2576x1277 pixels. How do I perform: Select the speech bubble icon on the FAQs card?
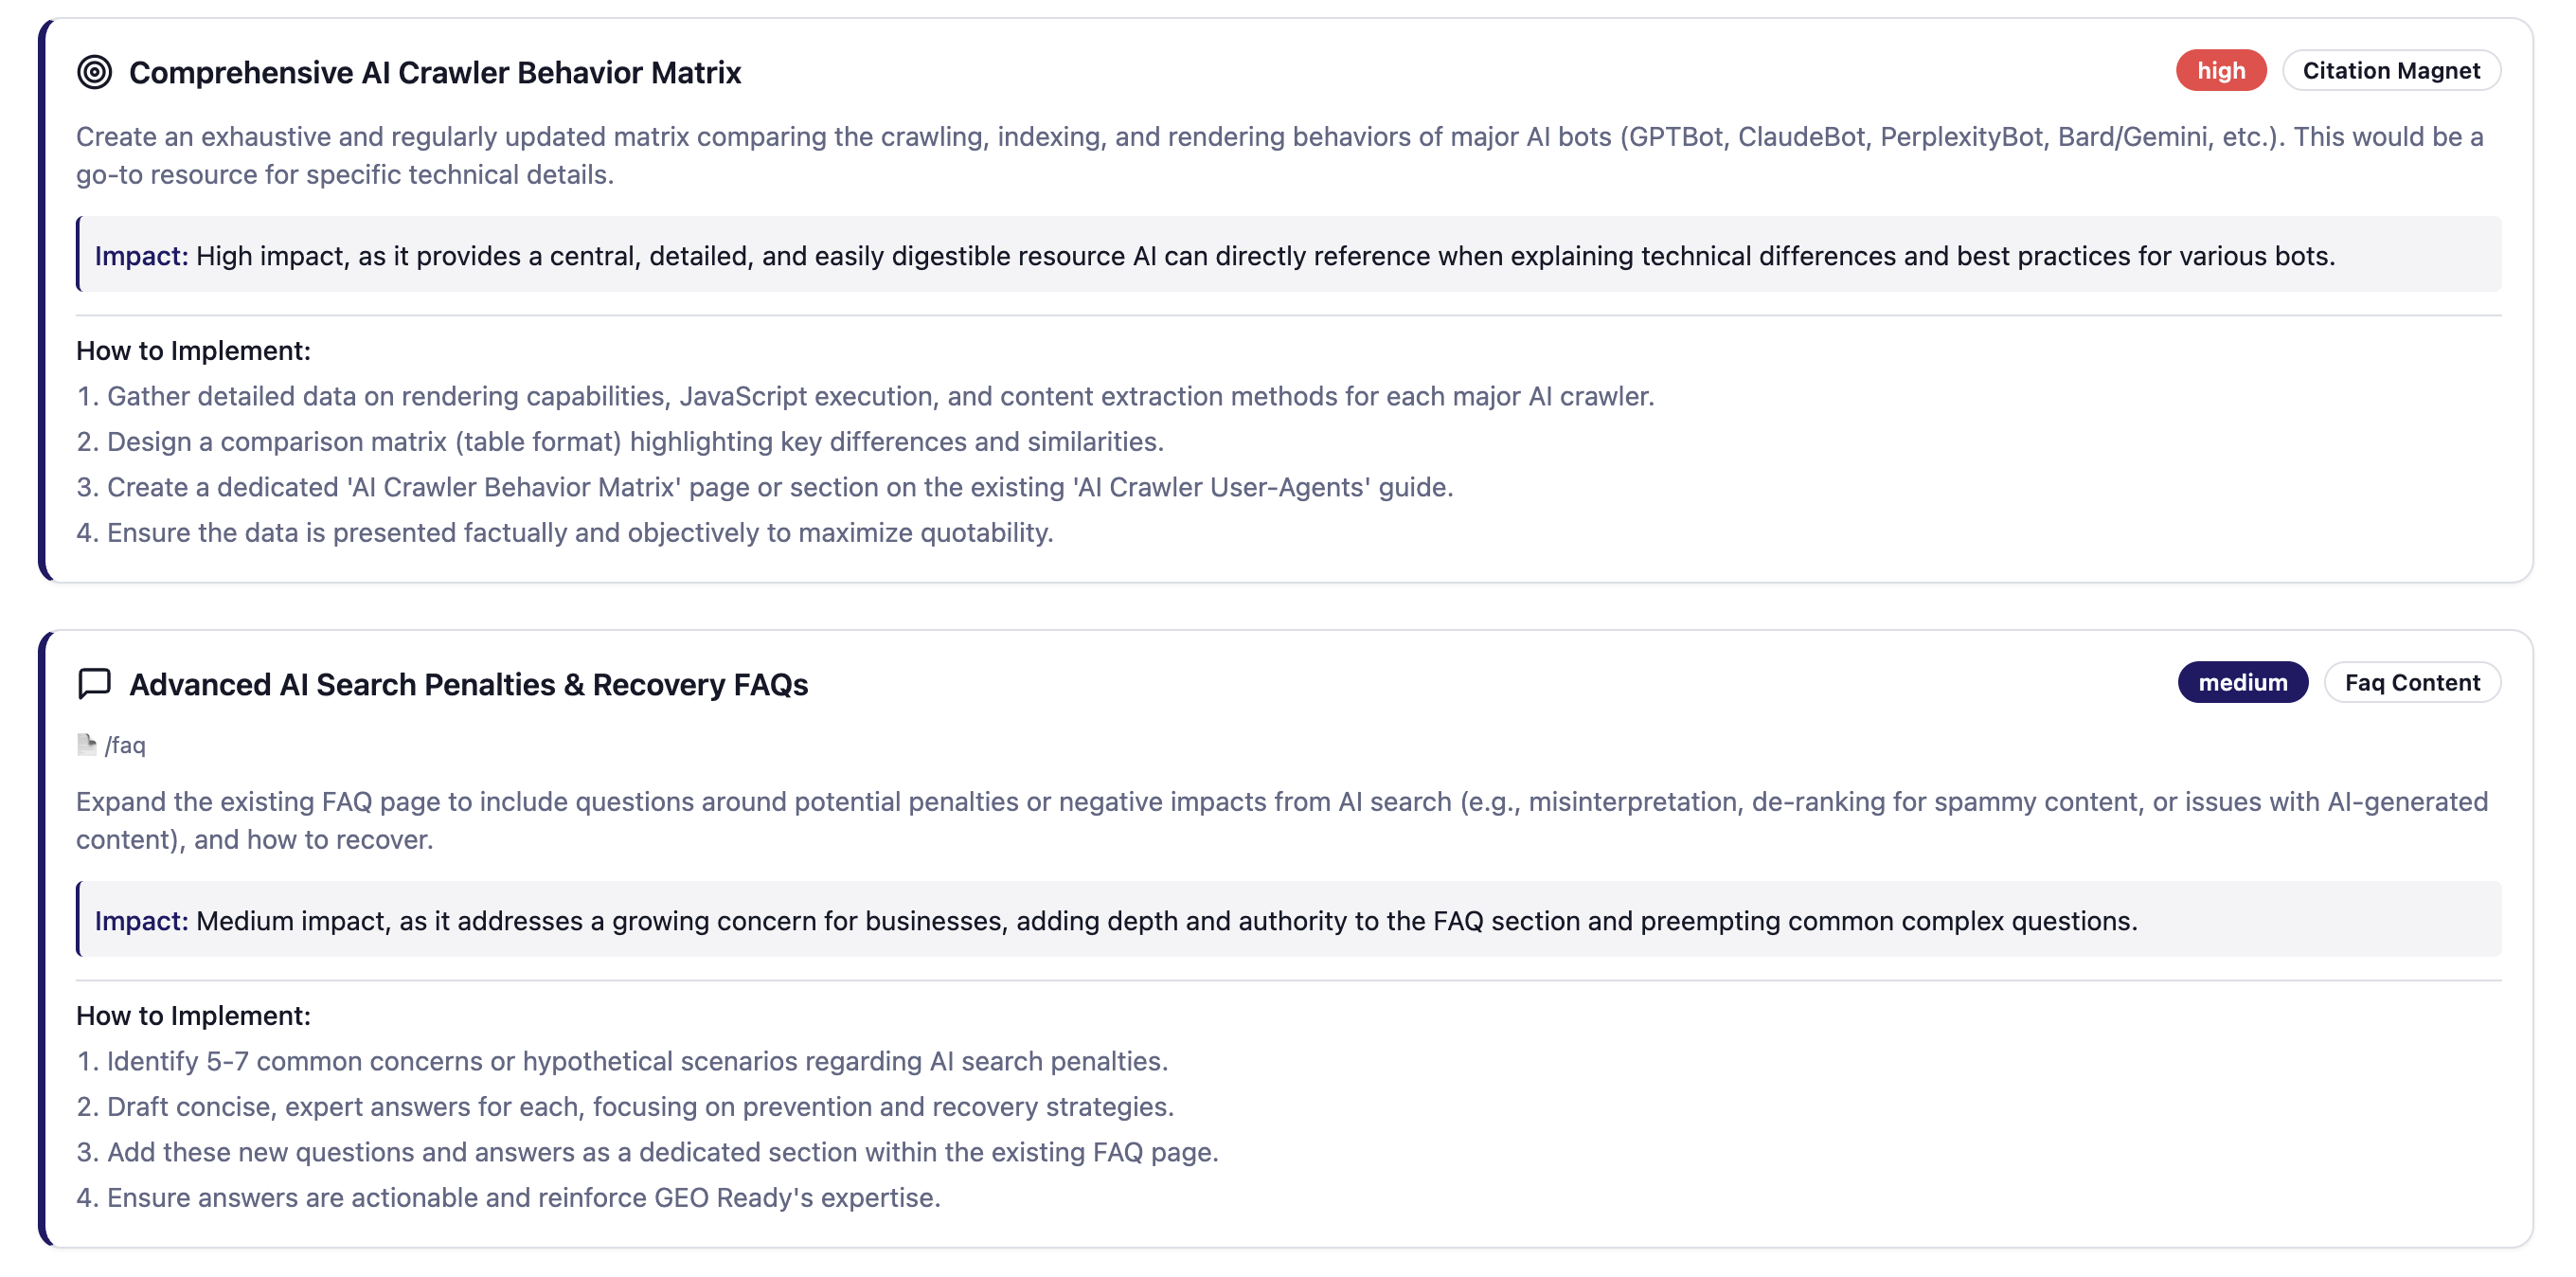tap(93, 684)
